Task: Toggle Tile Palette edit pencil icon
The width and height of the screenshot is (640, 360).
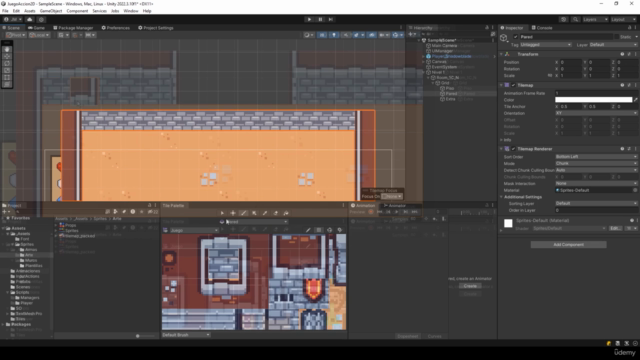Action: click(308, 230)
